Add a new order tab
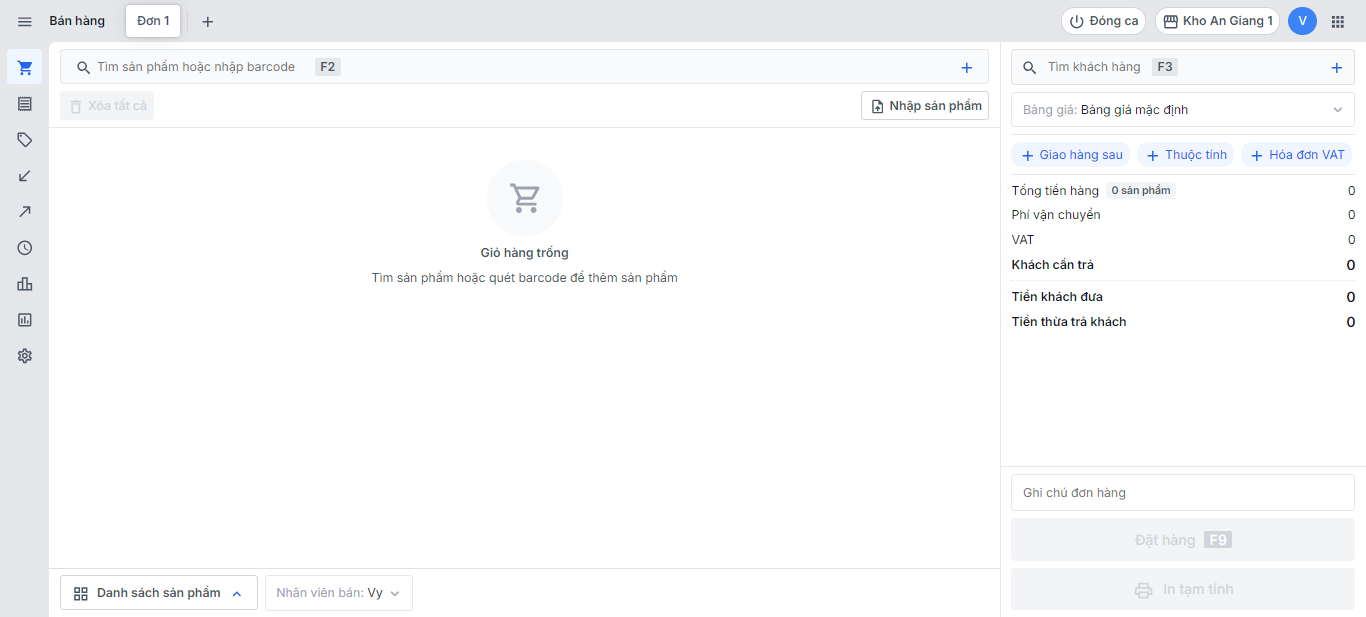1366x617 pixels. point(208,21)
